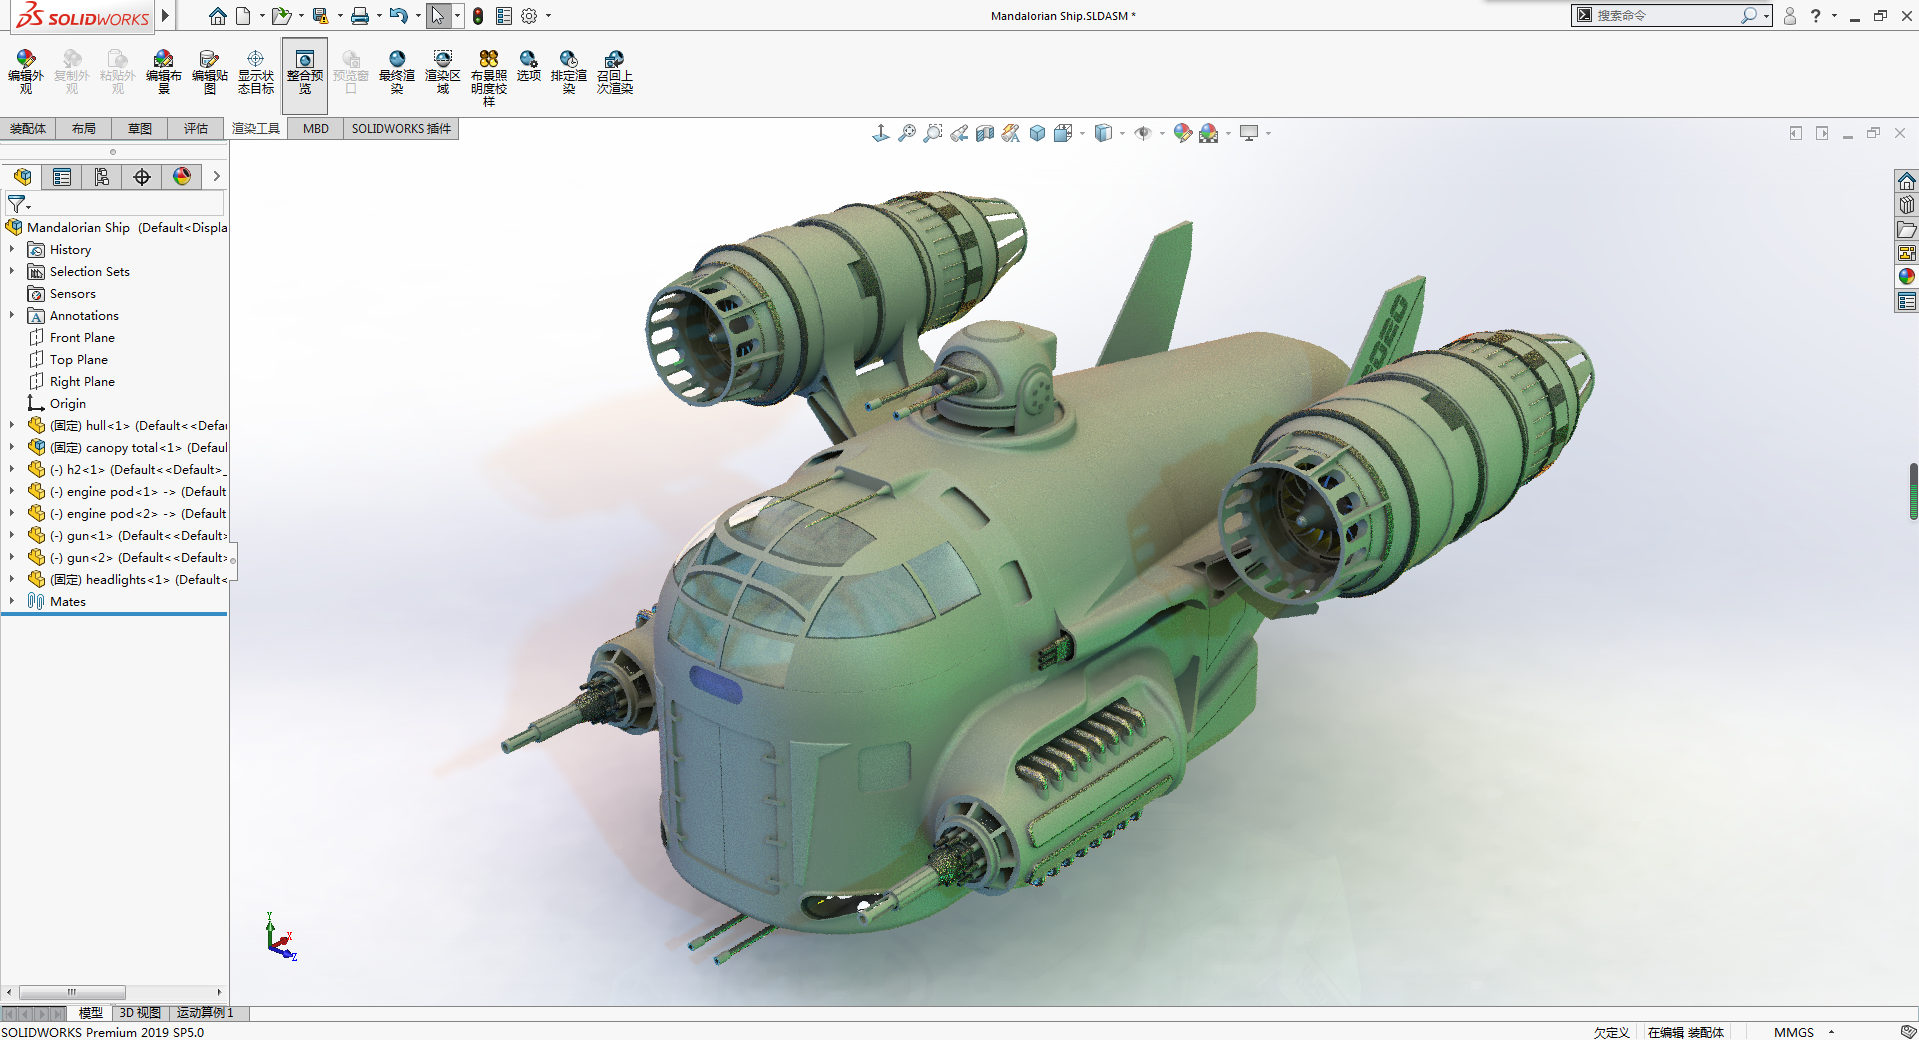Select the 草图 (Sketch) ribbon tab
The height and width of the screenshot is (1040, 1919).
pyautogui.click(x=140, y=128)
